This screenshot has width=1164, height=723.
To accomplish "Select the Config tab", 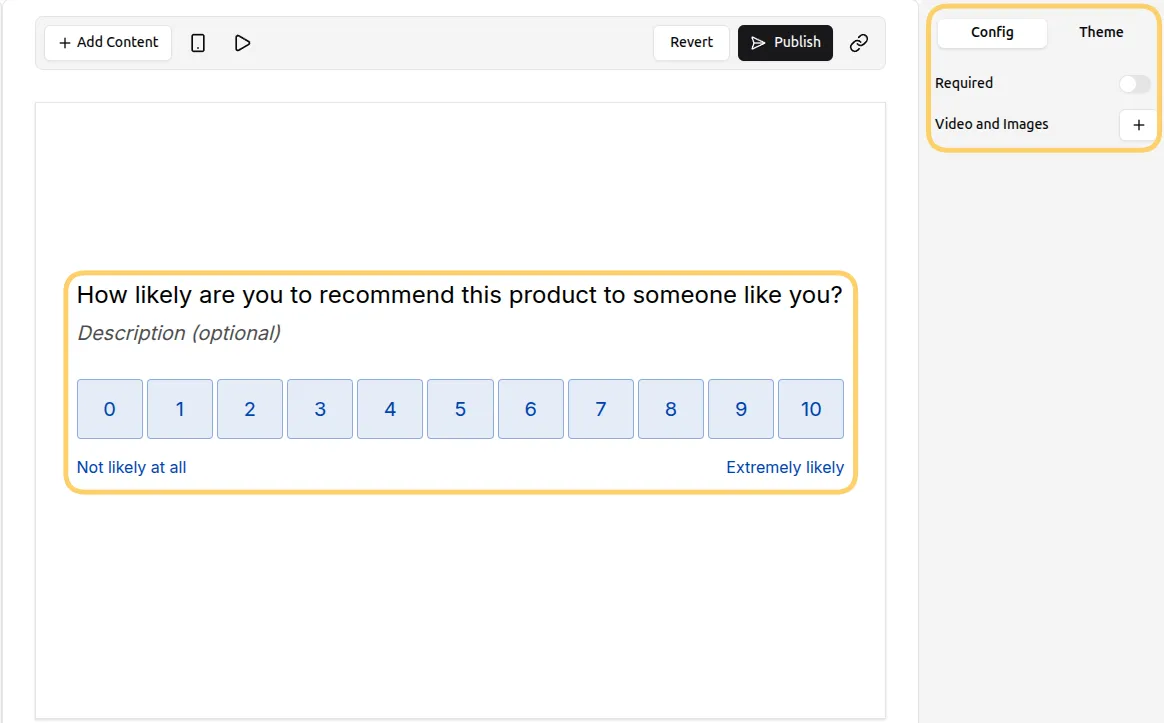I will (992, 32).
